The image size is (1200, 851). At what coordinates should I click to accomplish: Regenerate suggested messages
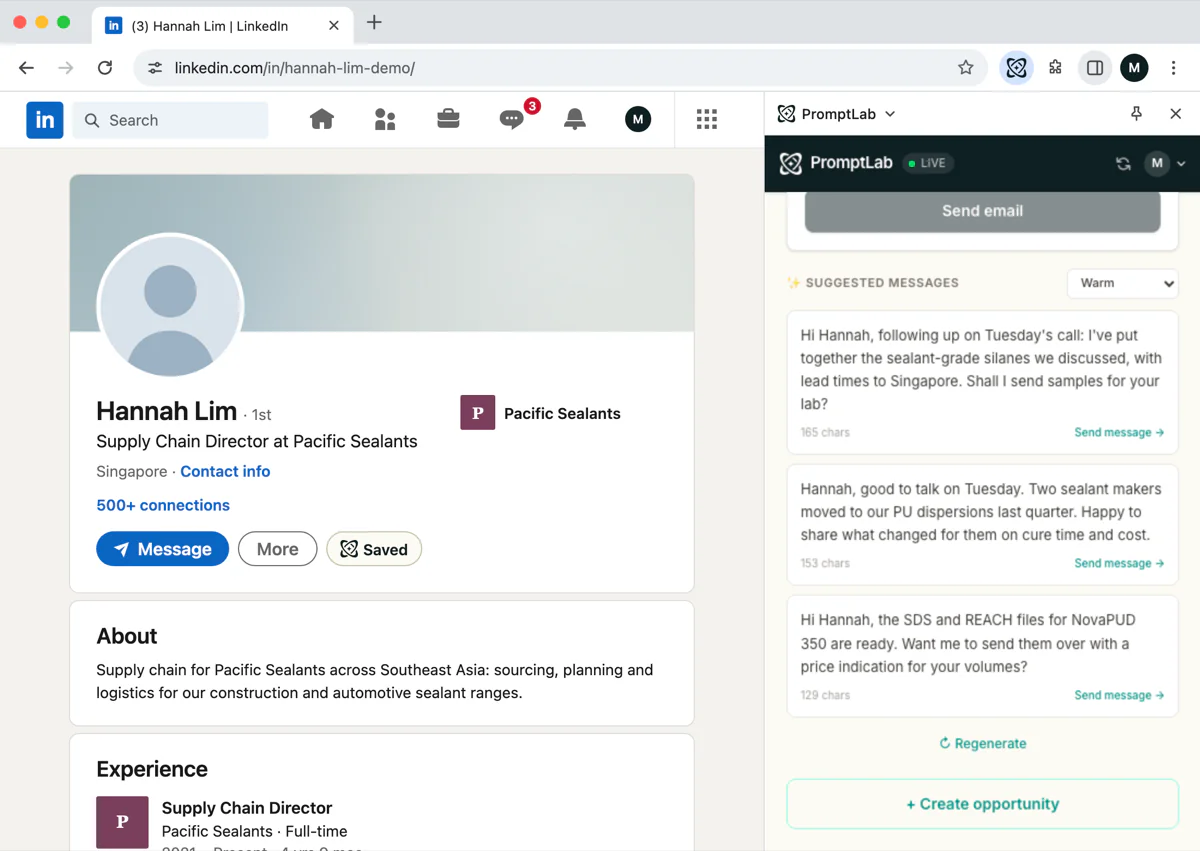(982, 743)
